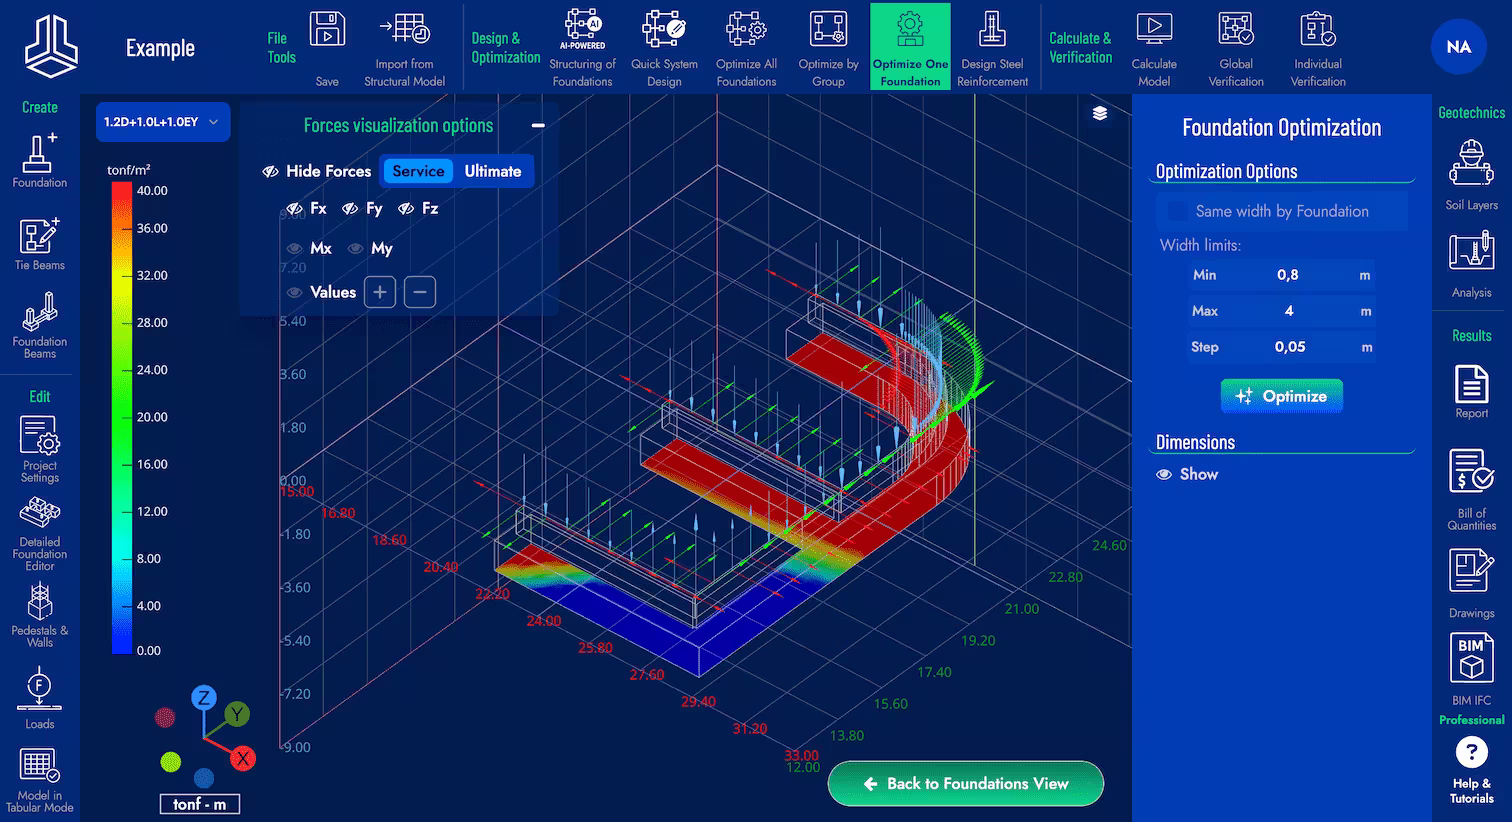1512x822 pixels.
Task: Increase force values size with plus stepper
Action: (x=379, y=291)
